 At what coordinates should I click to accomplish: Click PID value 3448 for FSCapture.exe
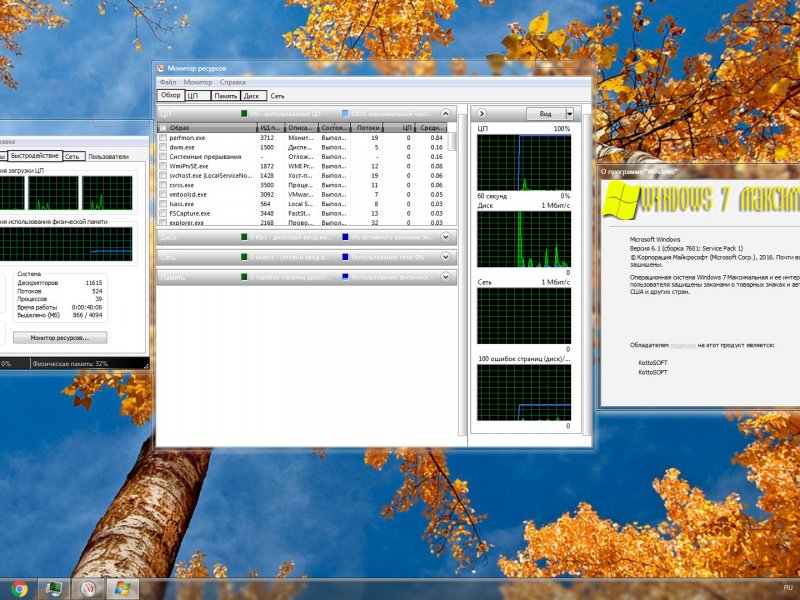click(x=267, y=213)
